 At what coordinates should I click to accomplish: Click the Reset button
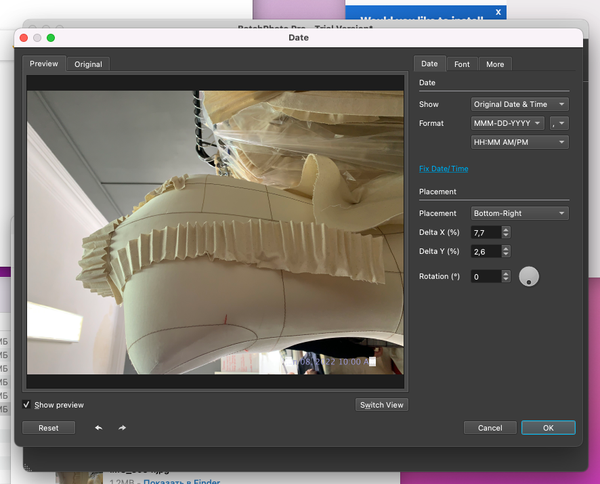click(x=48, y=428)
